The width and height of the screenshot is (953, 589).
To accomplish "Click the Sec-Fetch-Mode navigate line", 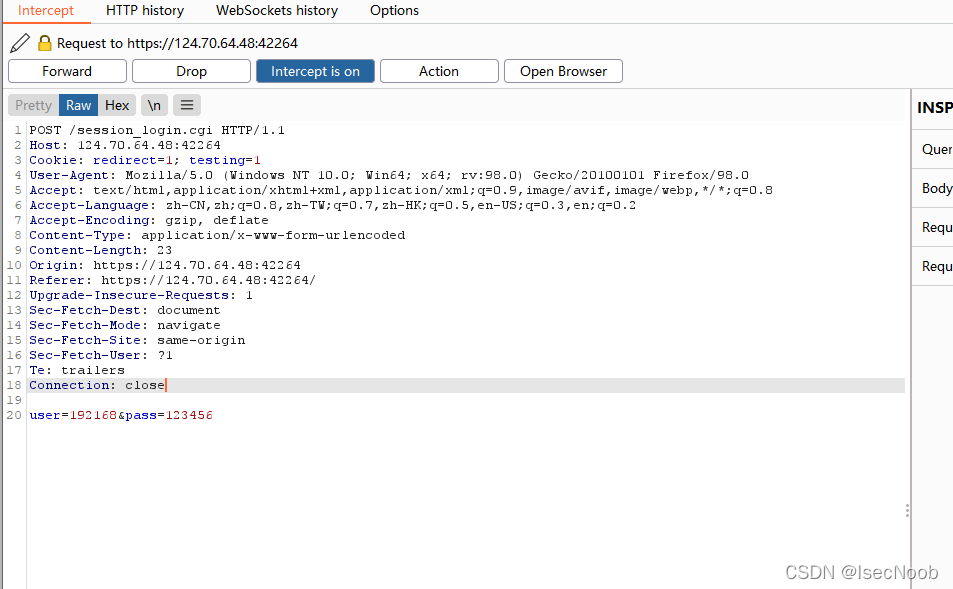I will point(125,325).
